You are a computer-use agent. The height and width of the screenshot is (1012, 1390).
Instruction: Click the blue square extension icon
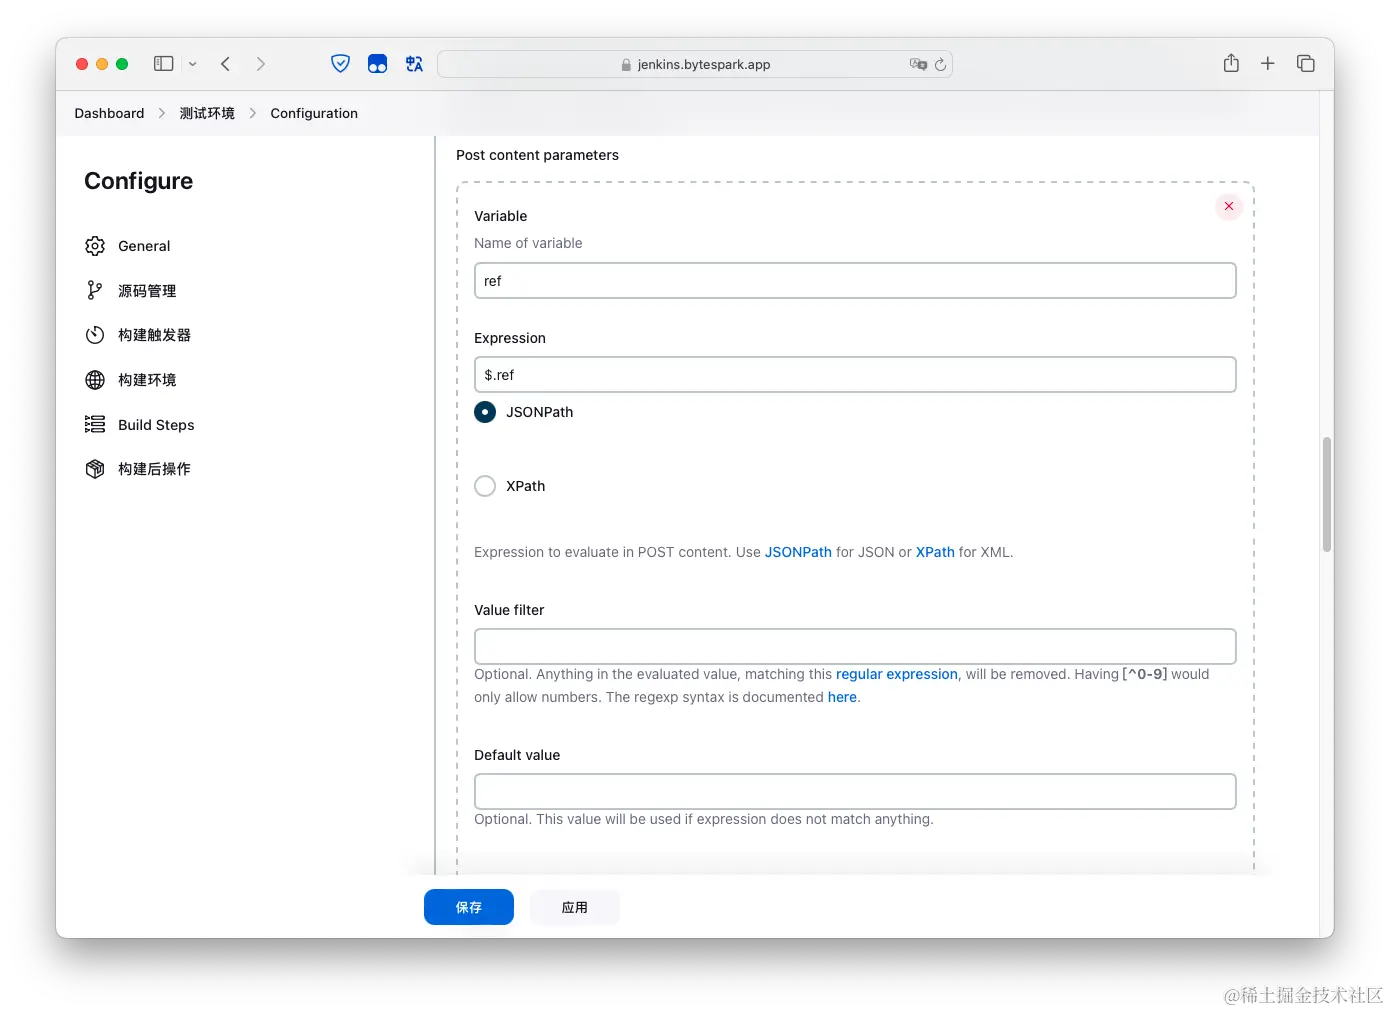377,64
